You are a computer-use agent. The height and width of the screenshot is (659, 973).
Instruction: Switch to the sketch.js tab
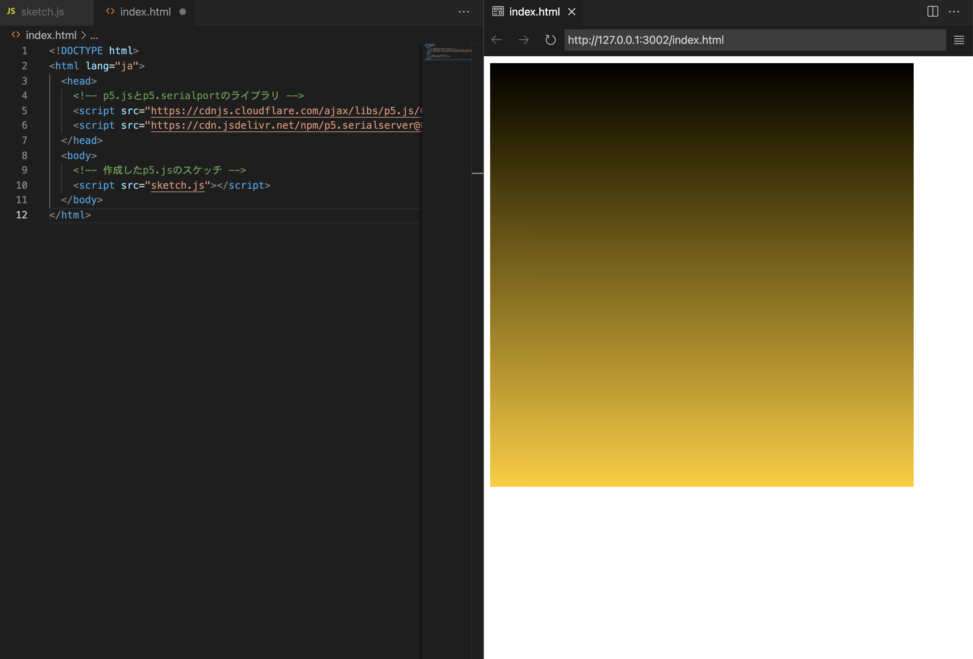44,13
